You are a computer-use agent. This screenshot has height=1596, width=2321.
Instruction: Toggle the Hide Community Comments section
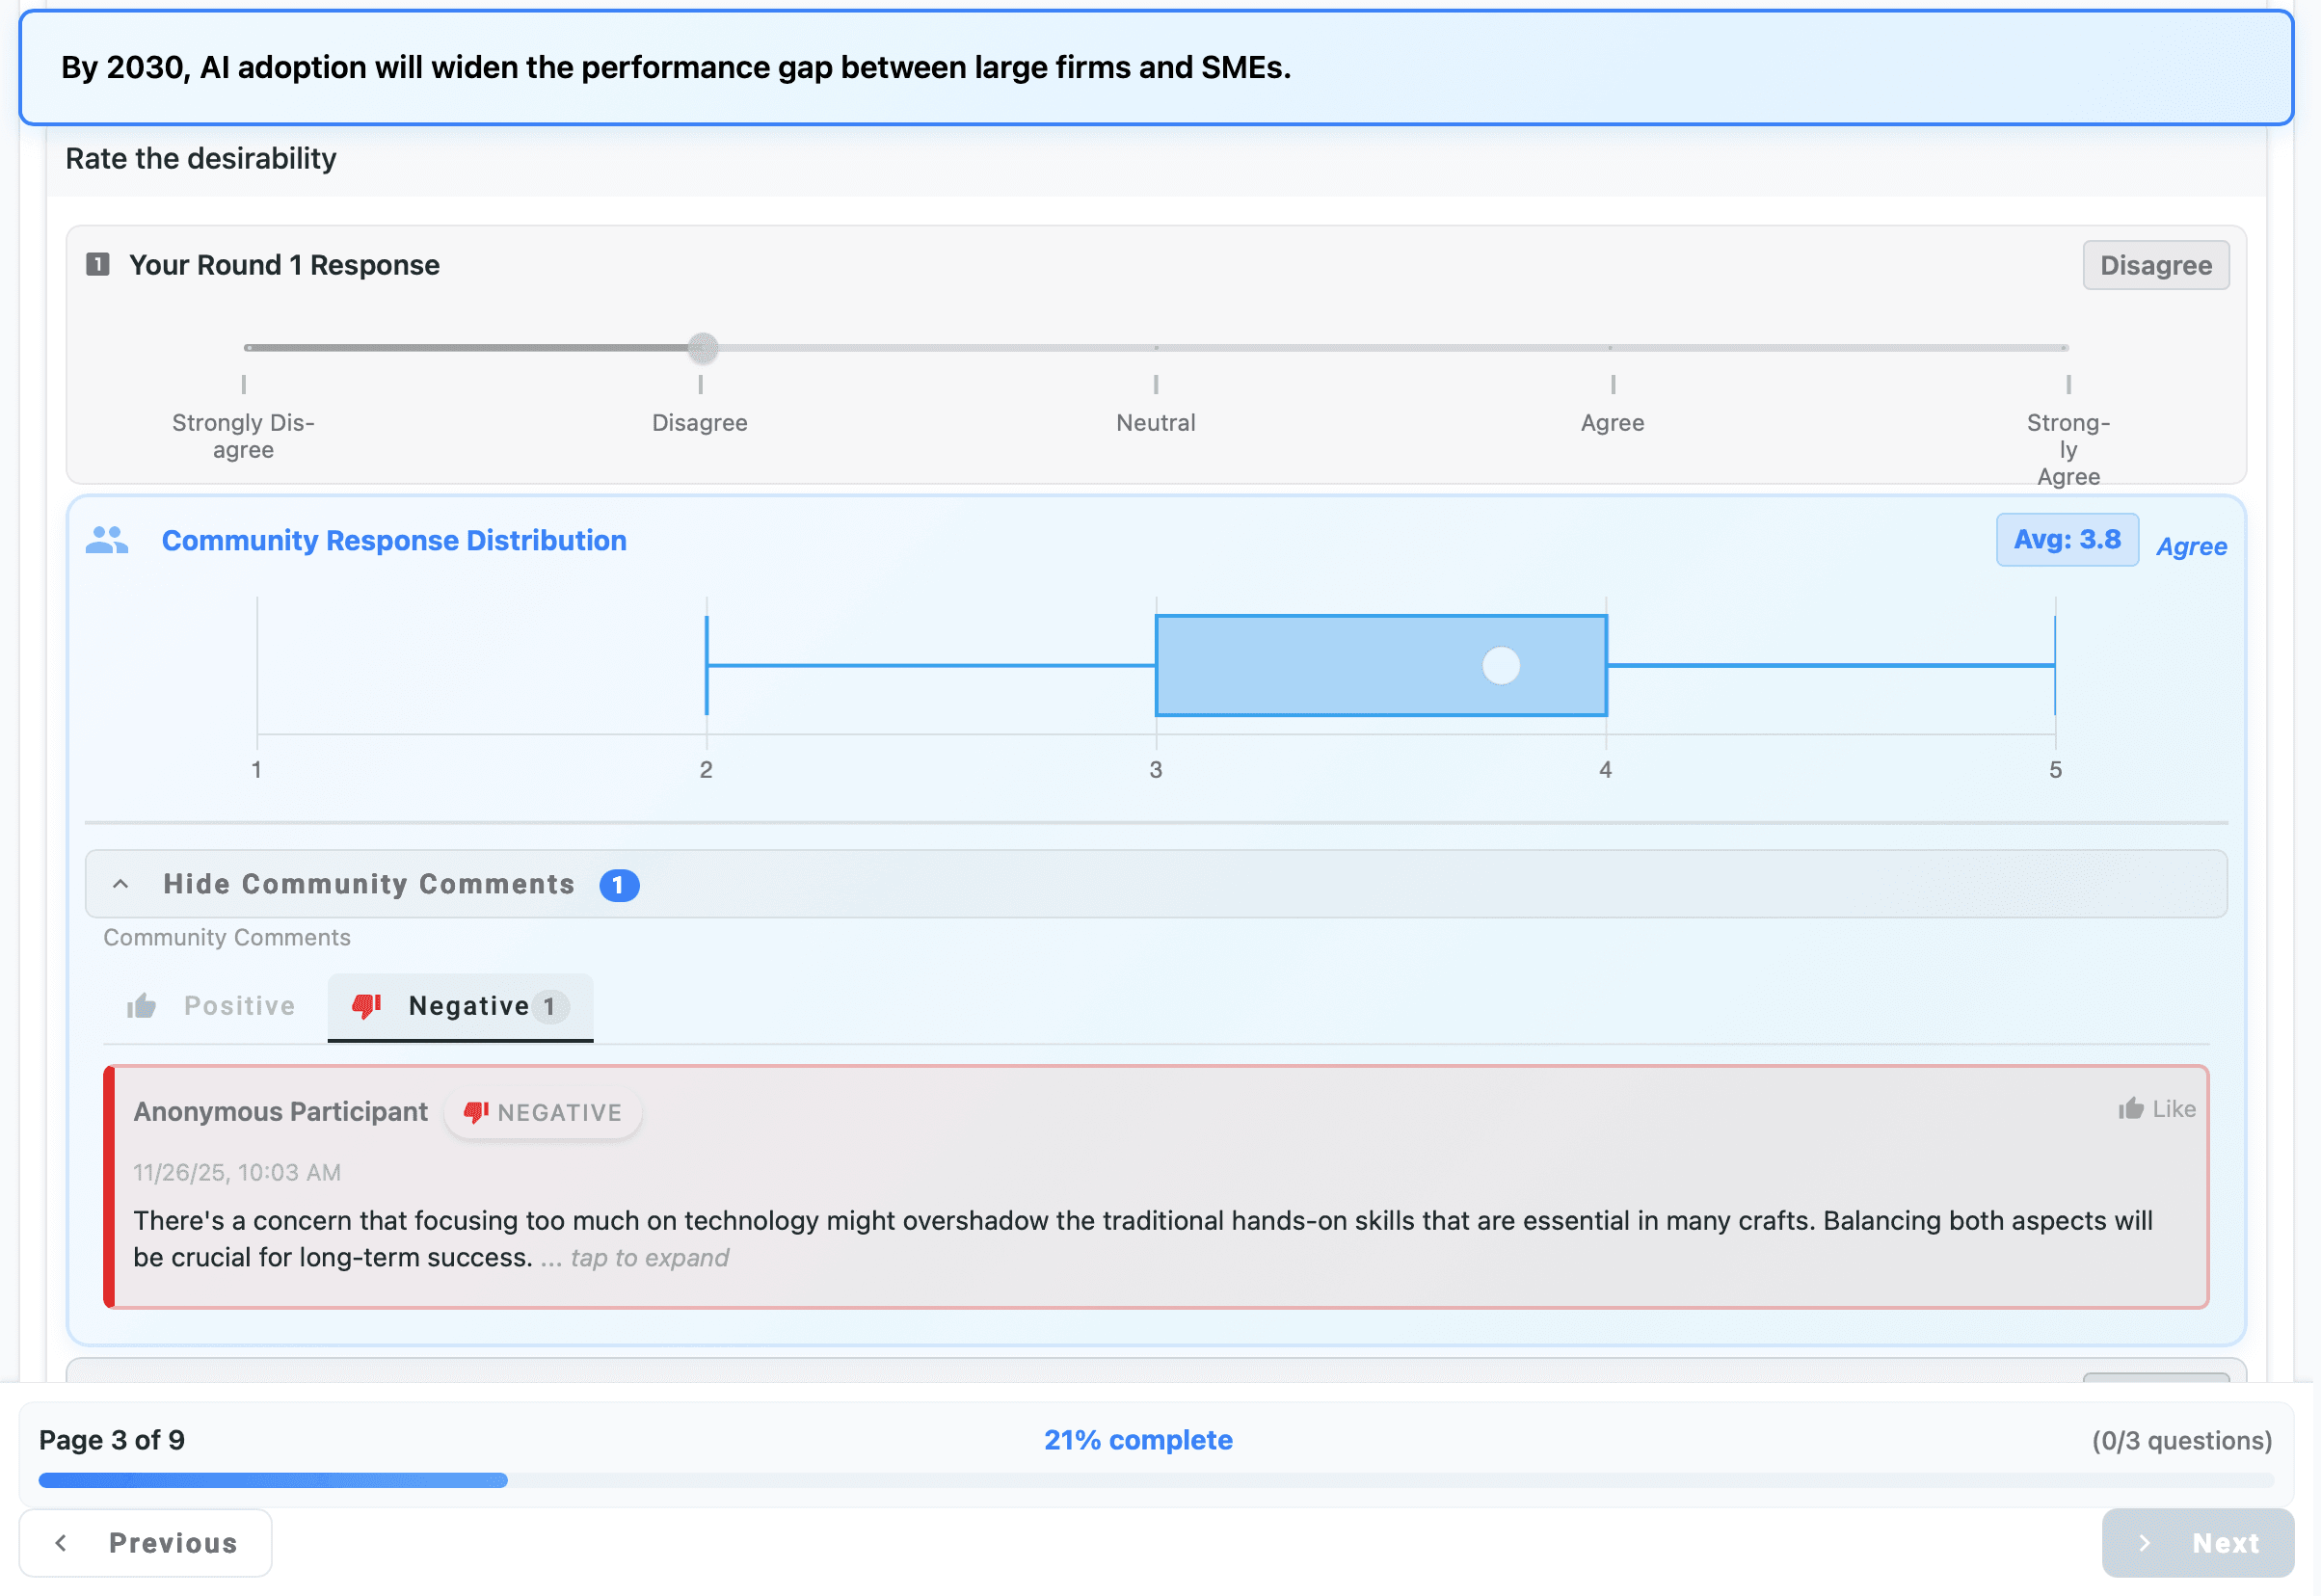[x=368, y=884]
